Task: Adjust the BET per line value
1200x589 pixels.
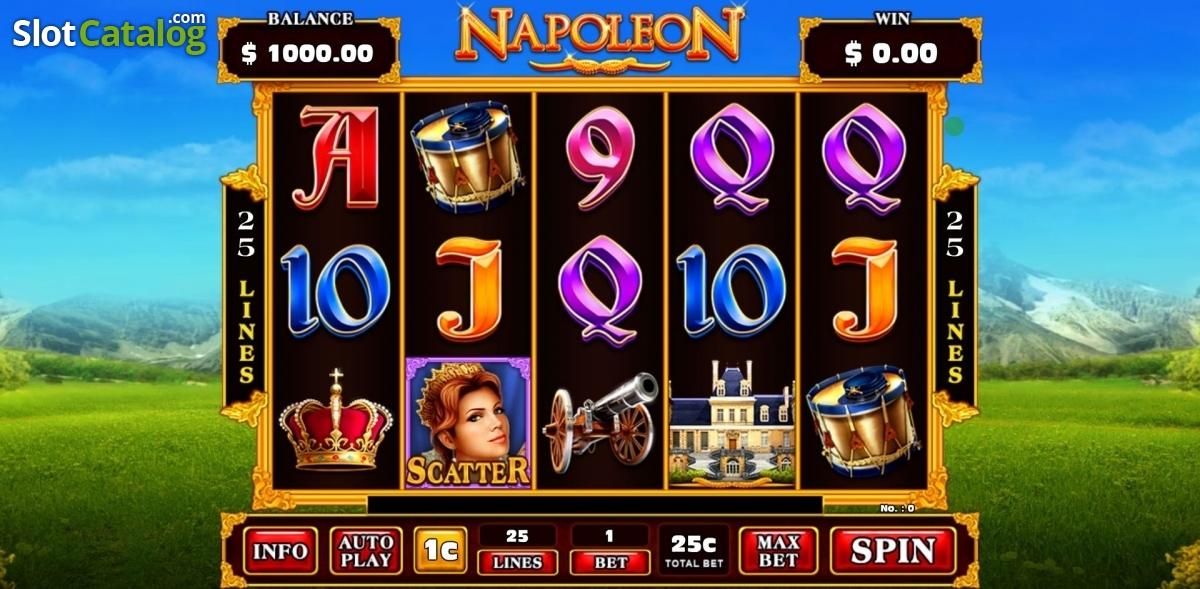Action: (610, 550)
